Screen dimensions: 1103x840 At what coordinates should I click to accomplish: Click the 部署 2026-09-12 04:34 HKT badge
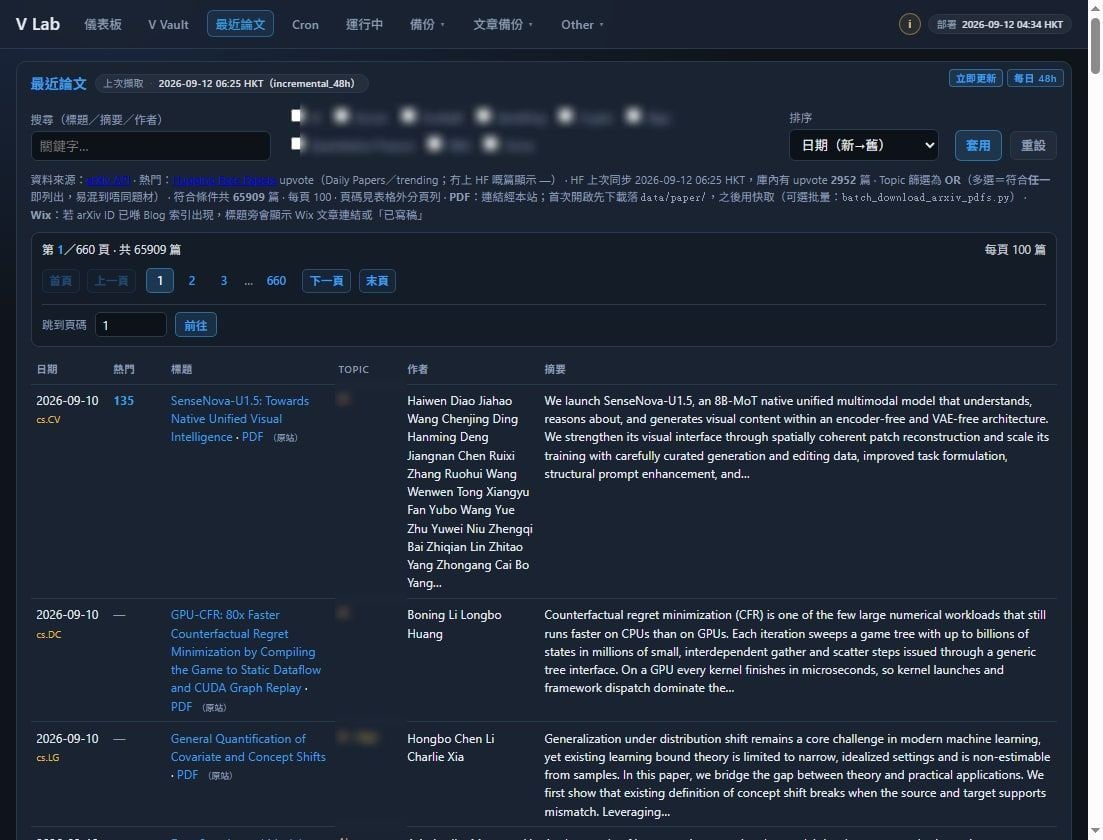pos(1000,24)
